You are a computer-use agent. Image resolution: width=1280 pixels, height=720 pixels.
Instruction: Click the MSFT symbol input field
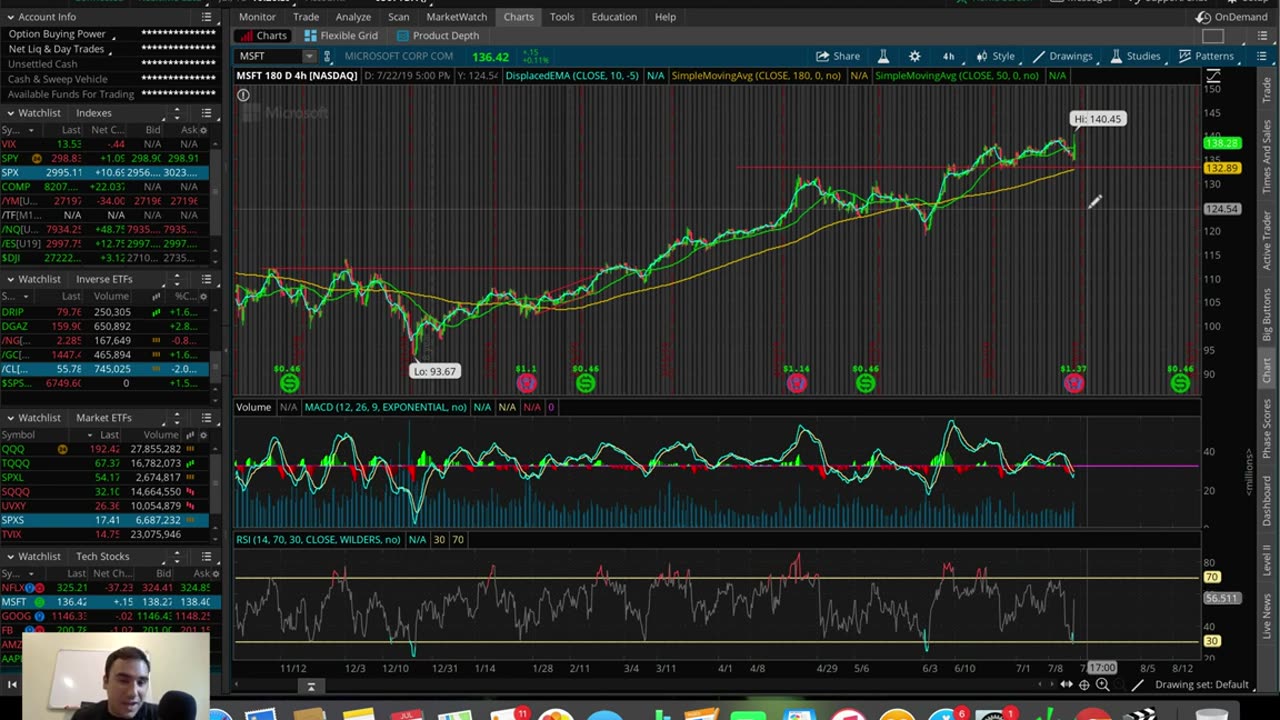pyautogui.click(x=268, y=56)
